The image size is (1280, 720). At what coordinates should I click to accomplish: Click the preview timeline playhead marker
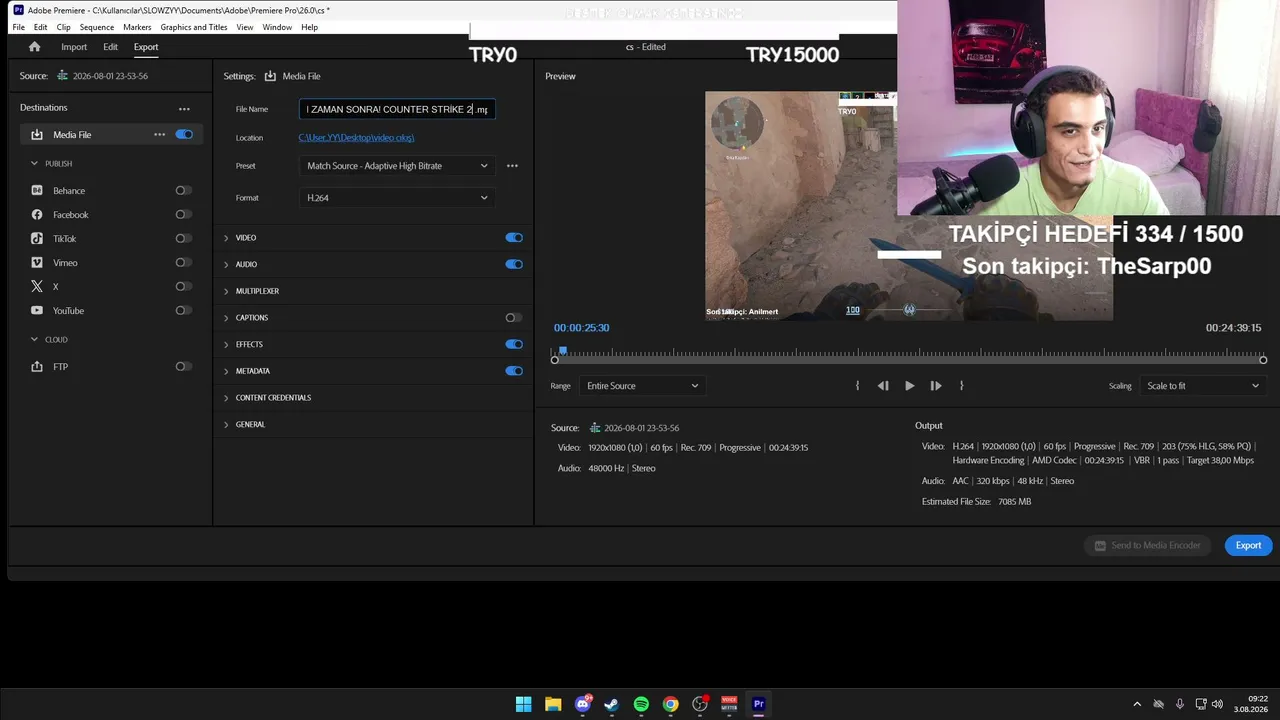pyautogui.click(x=563, y=351)
